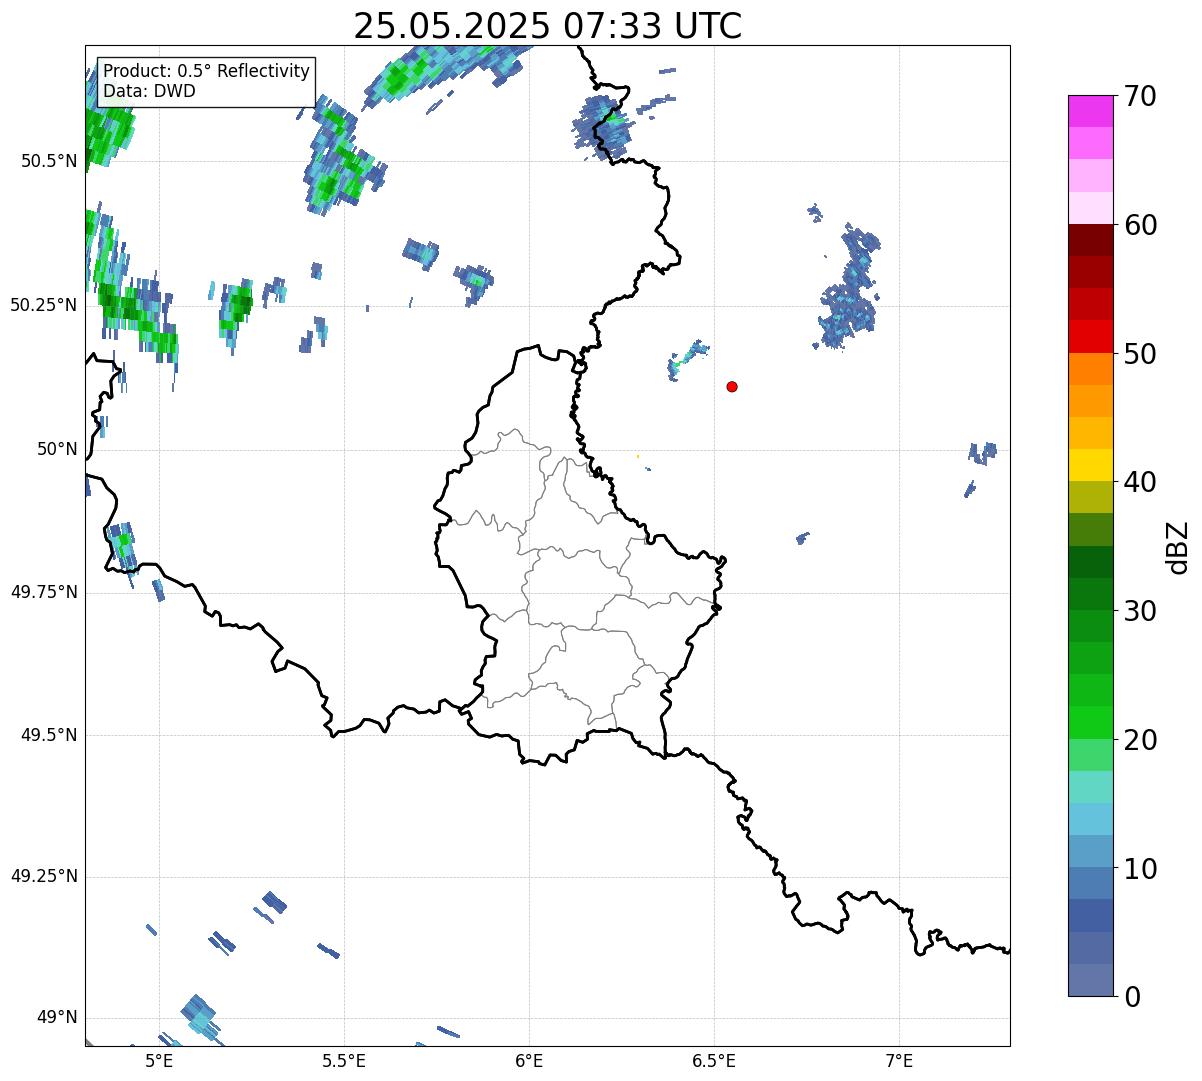Image resolution: width=1202 pixels, height=1081 pixels.
Task: Click the colorbar tick label "70"
Action: (1140, 96)
